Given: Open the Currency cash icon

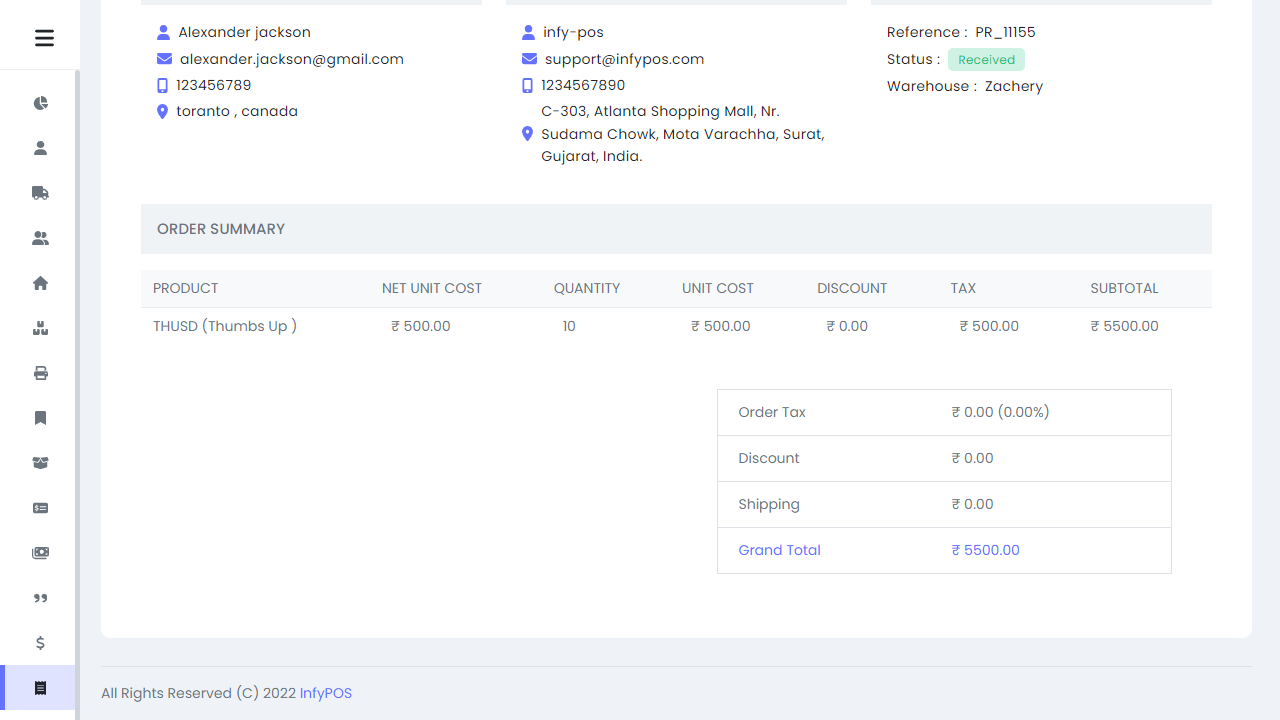Looking at the screenshot, I should click(x=40, y=553).
